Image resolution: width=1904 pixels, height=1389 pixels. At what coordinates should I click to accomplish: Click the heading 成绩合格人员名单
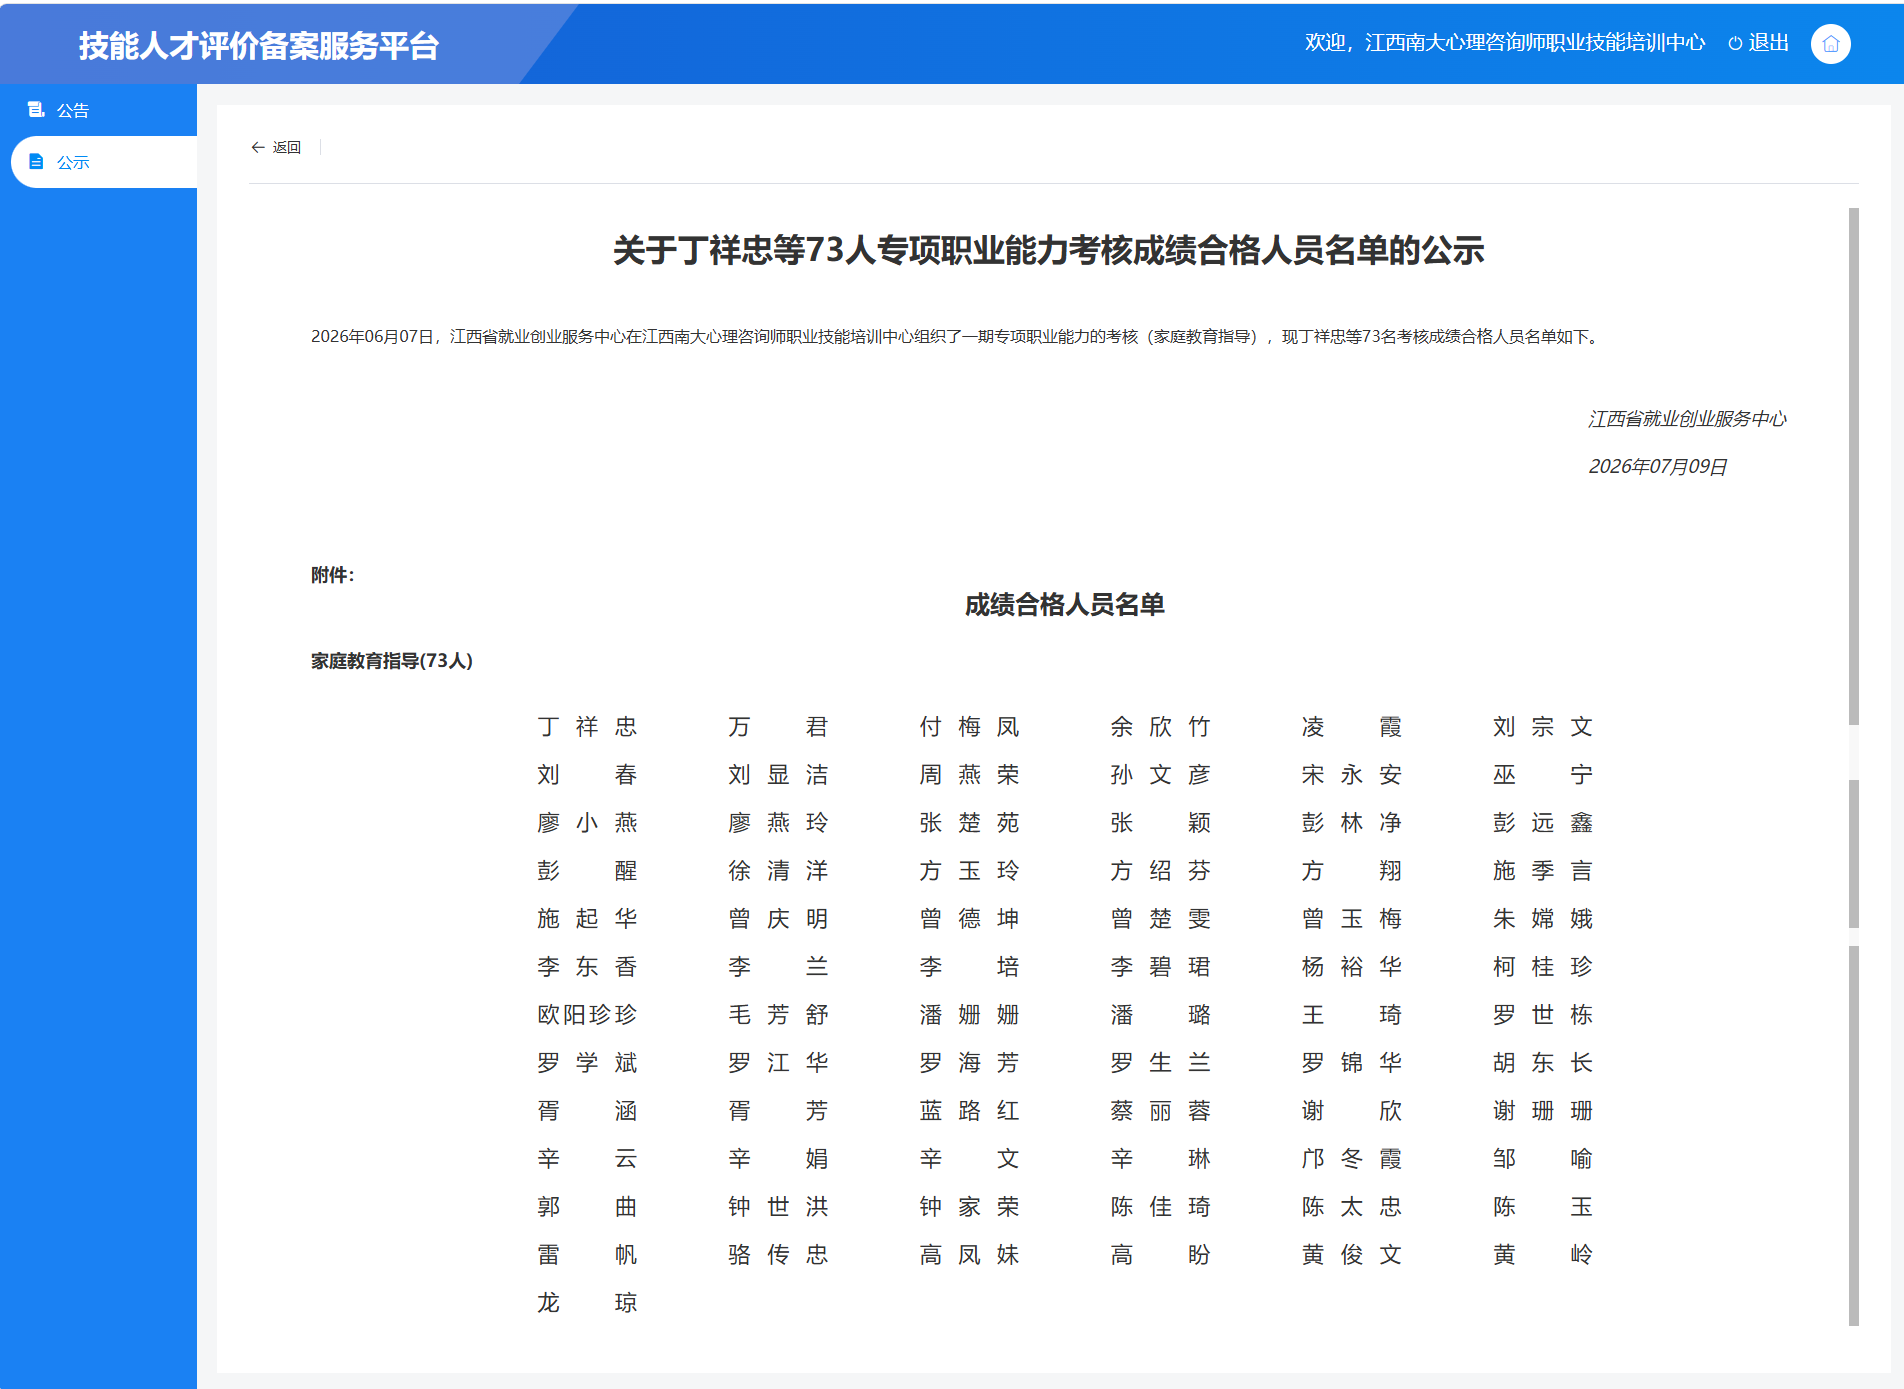pyautogui.click(x=1064, y=605)
